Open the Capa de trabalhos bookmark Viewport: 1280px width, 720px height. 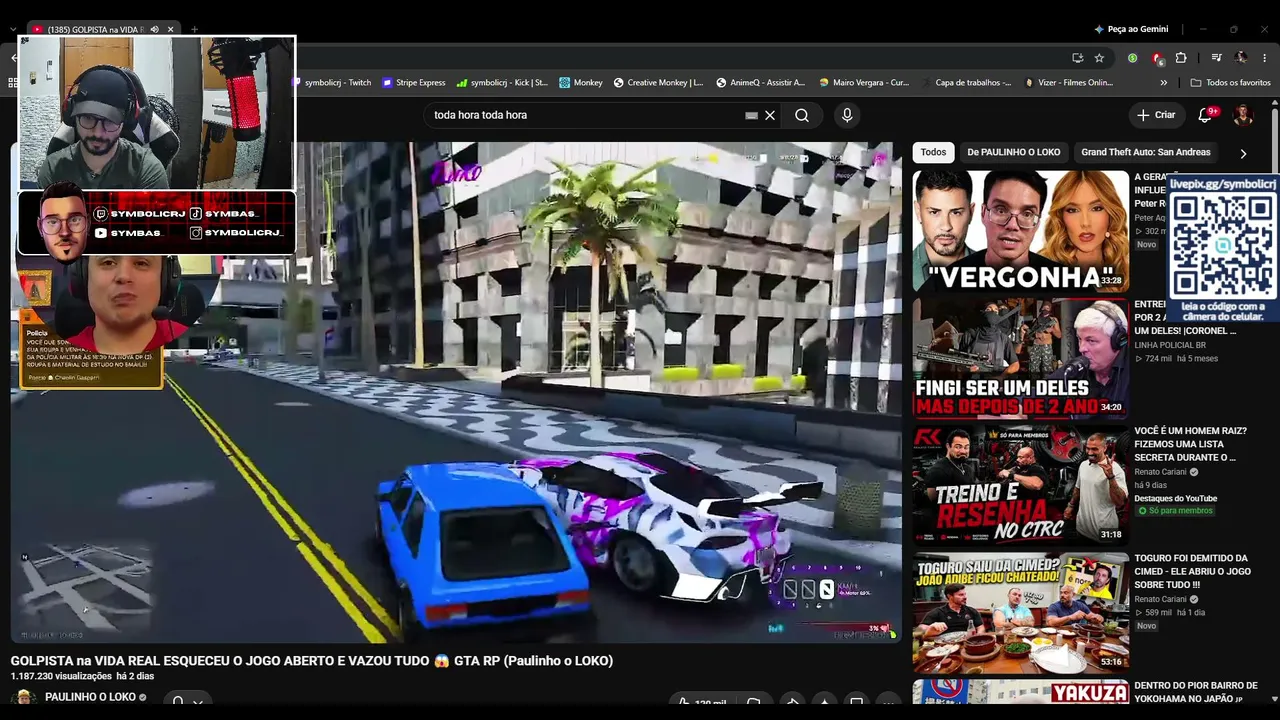tap(966, 83)
